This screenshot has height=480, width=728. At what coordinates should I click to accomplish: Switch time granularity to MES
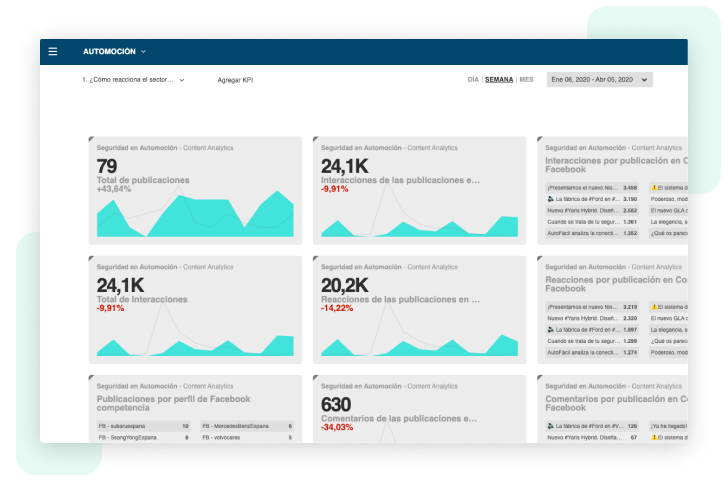point(526,80)
